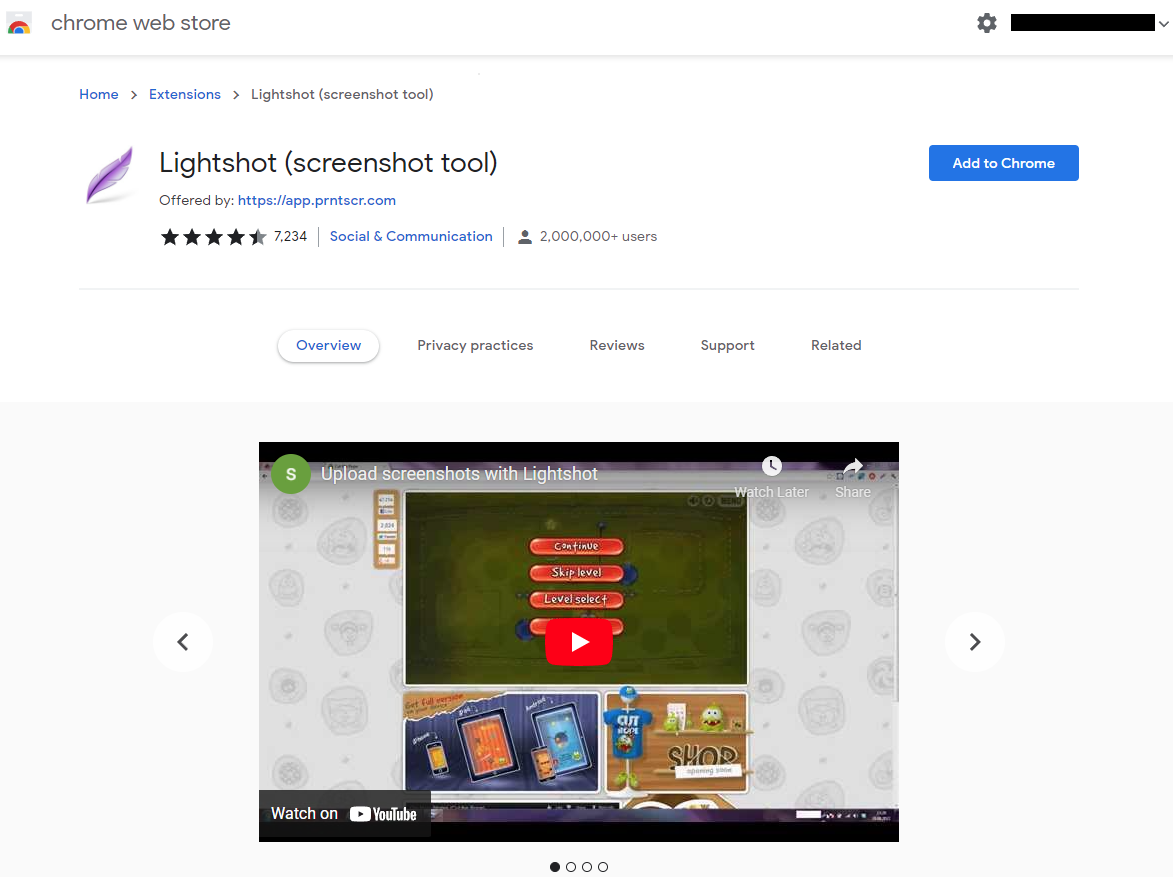Click the Add to Chrome button
The image size is (1173, 877).
point(1003,163)
